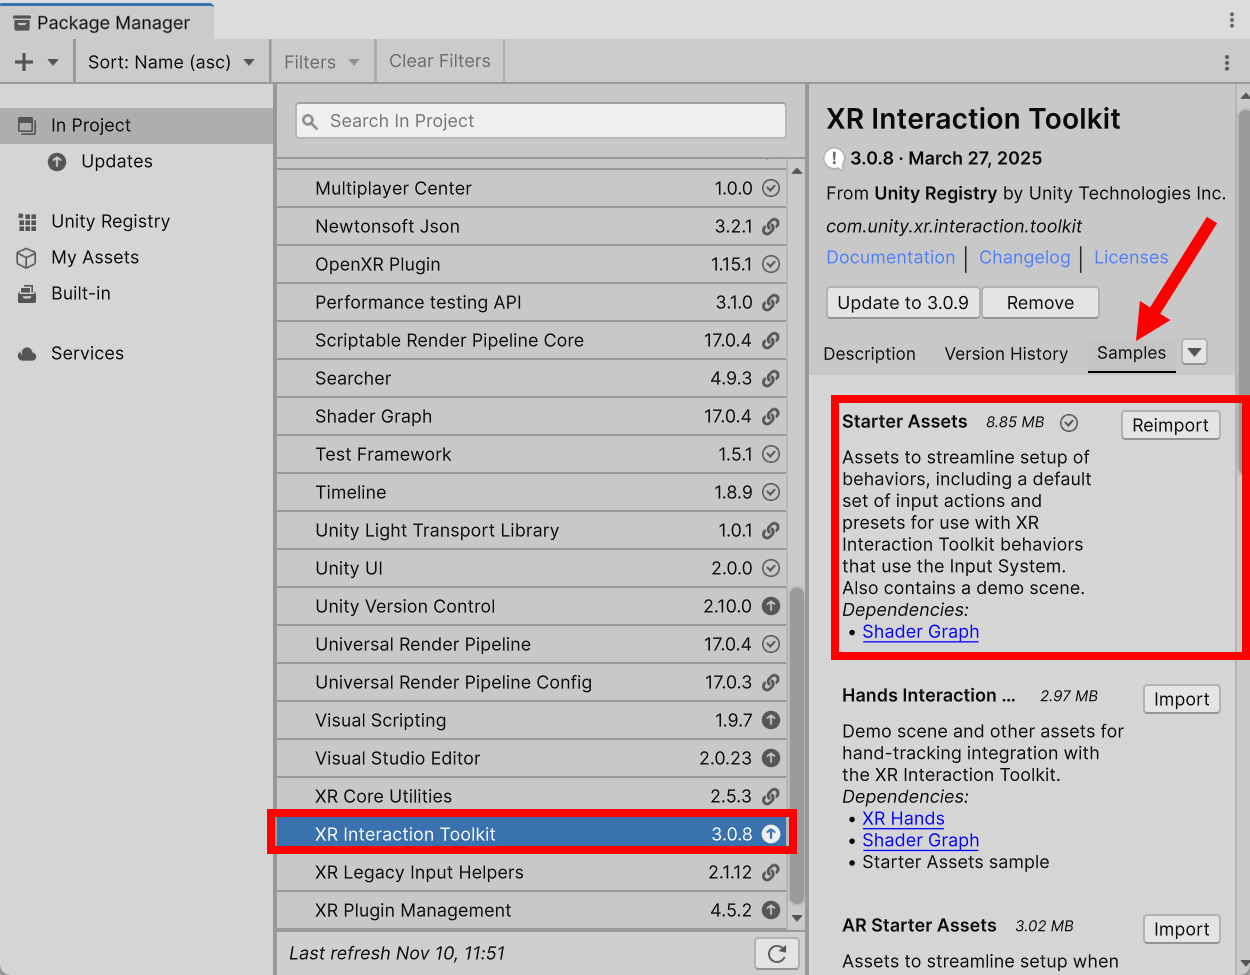This screenshot has width=1250, height=975.
Task: Open Unity Registry in sidebar
Action: 111,221
